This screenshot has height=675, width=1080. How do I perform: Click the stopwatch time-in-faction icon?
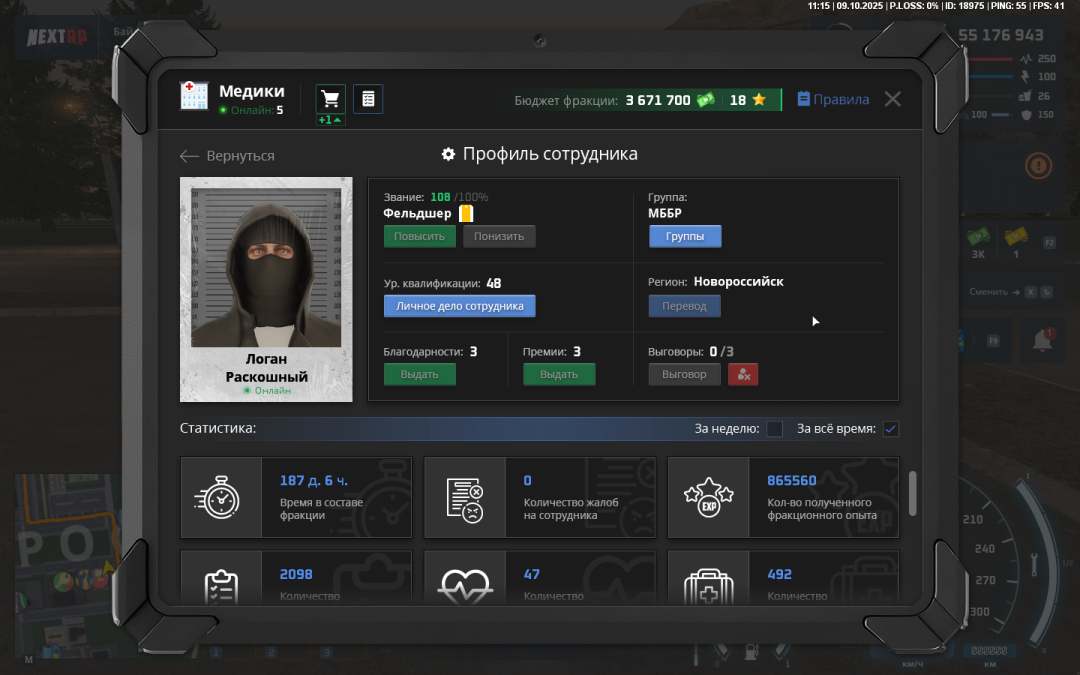click(x=221, y=497)
